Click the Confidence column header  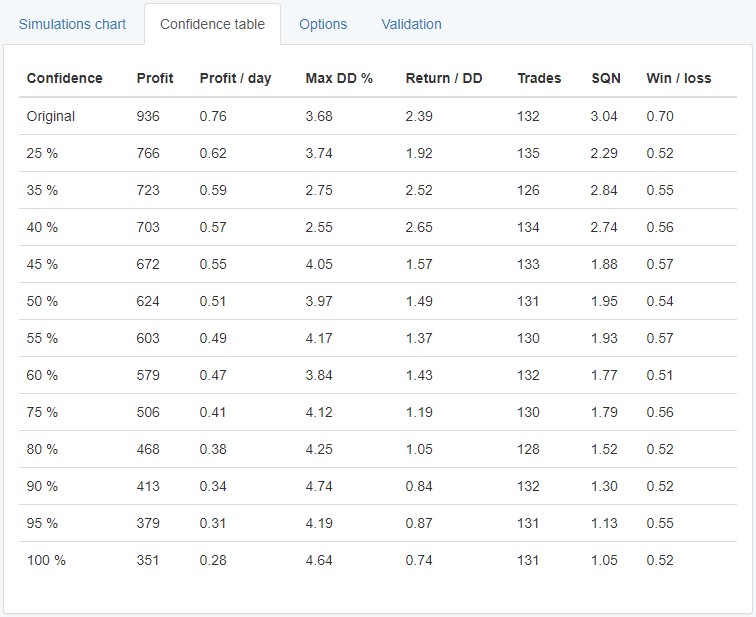64,78
